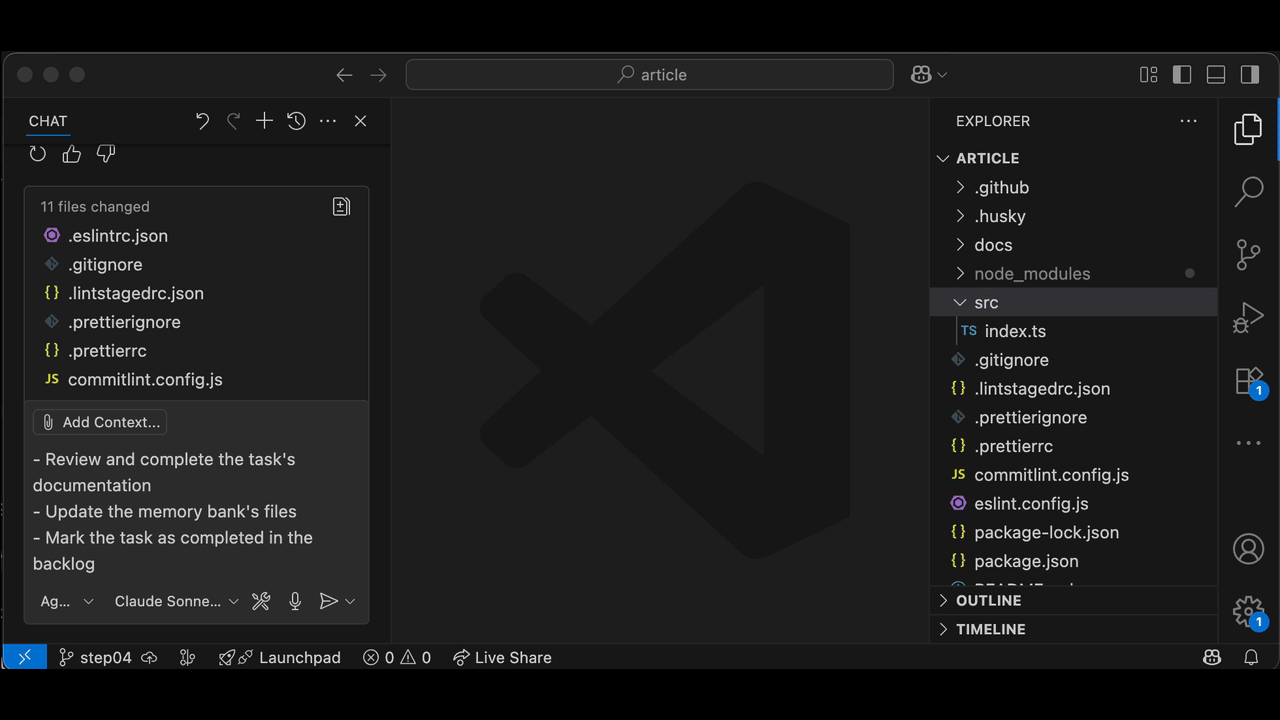
Task: Open the Claude Sonnet model picker dropdown
Action: 176,601
